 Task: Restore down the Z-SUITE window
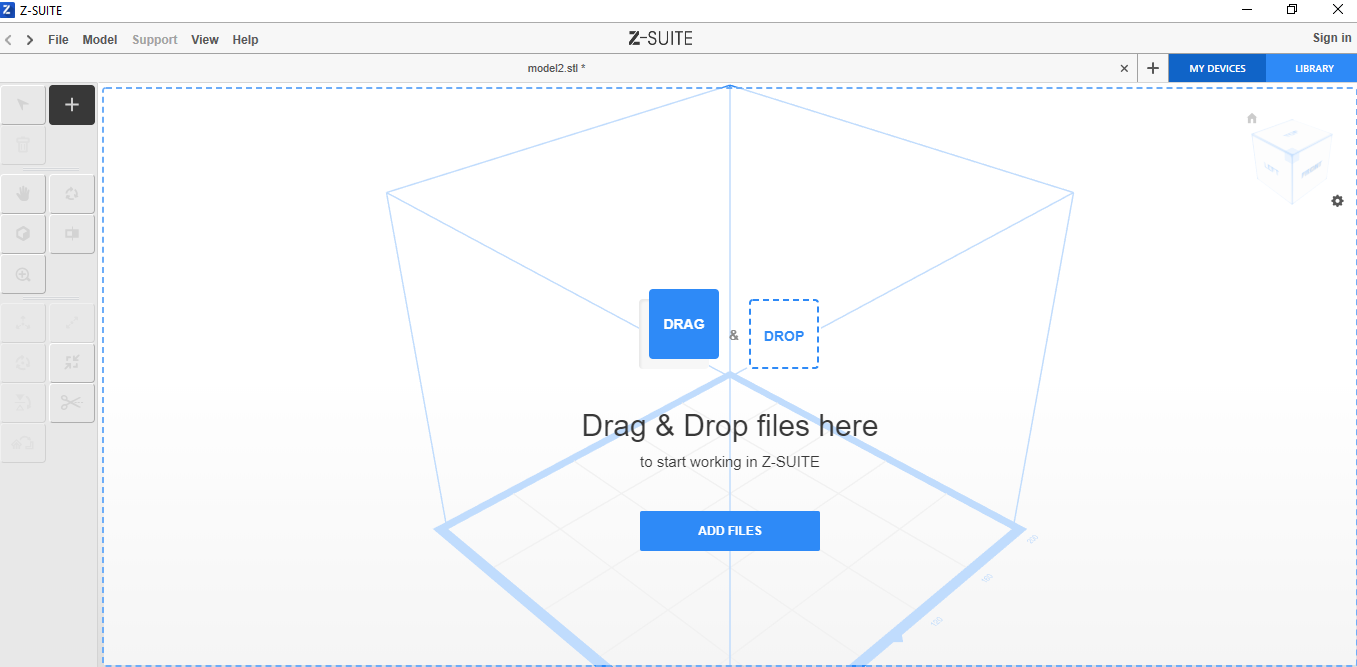(1292, 10)
